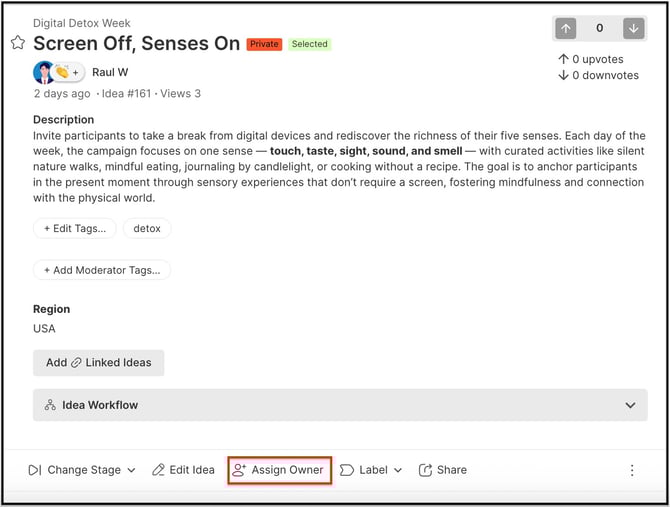Viewport: 670px width, 507px height.
Task: Click the 0 downvotes text
Action: 599,75
